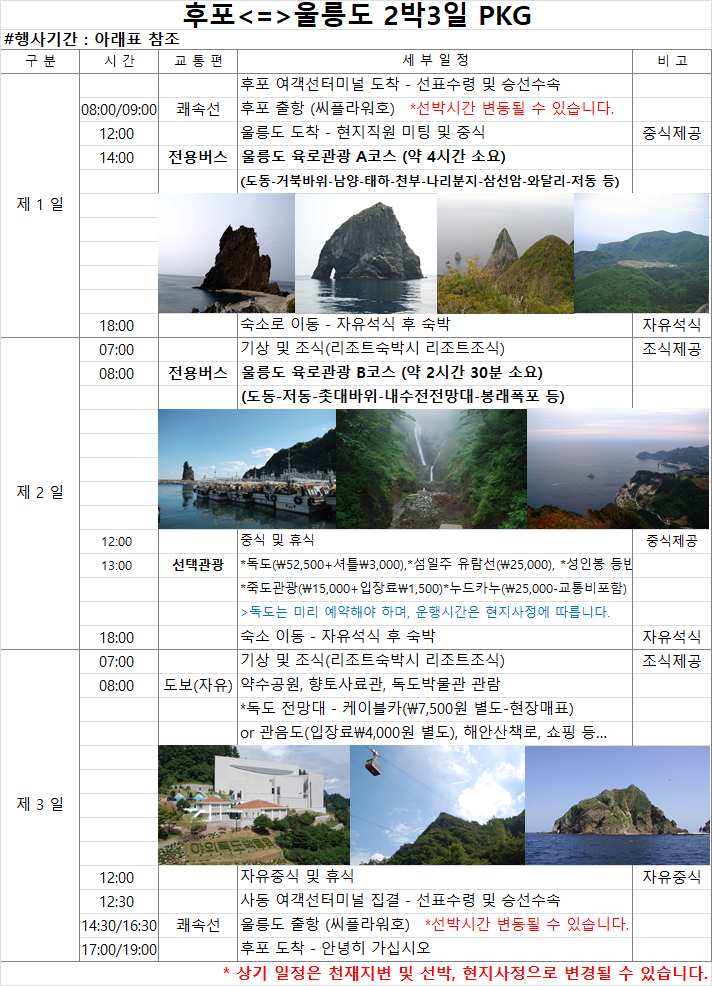Click blue '>독도는 미리 예약해야 하며' note
712x986 pixels.
[x=425, y=612]
